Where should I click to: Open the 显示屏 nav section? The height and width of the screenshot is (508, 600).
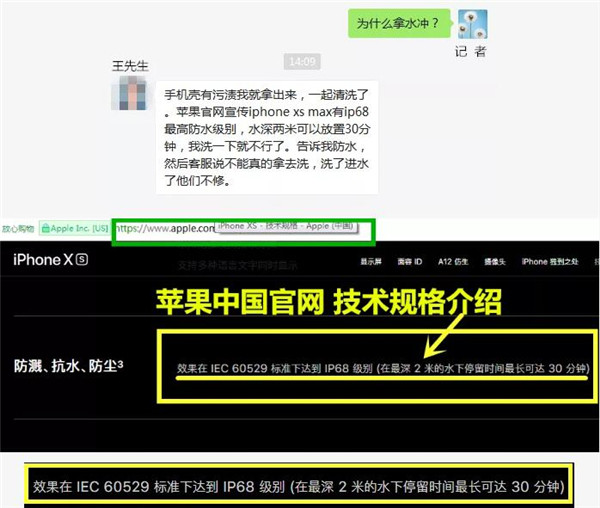371,262
